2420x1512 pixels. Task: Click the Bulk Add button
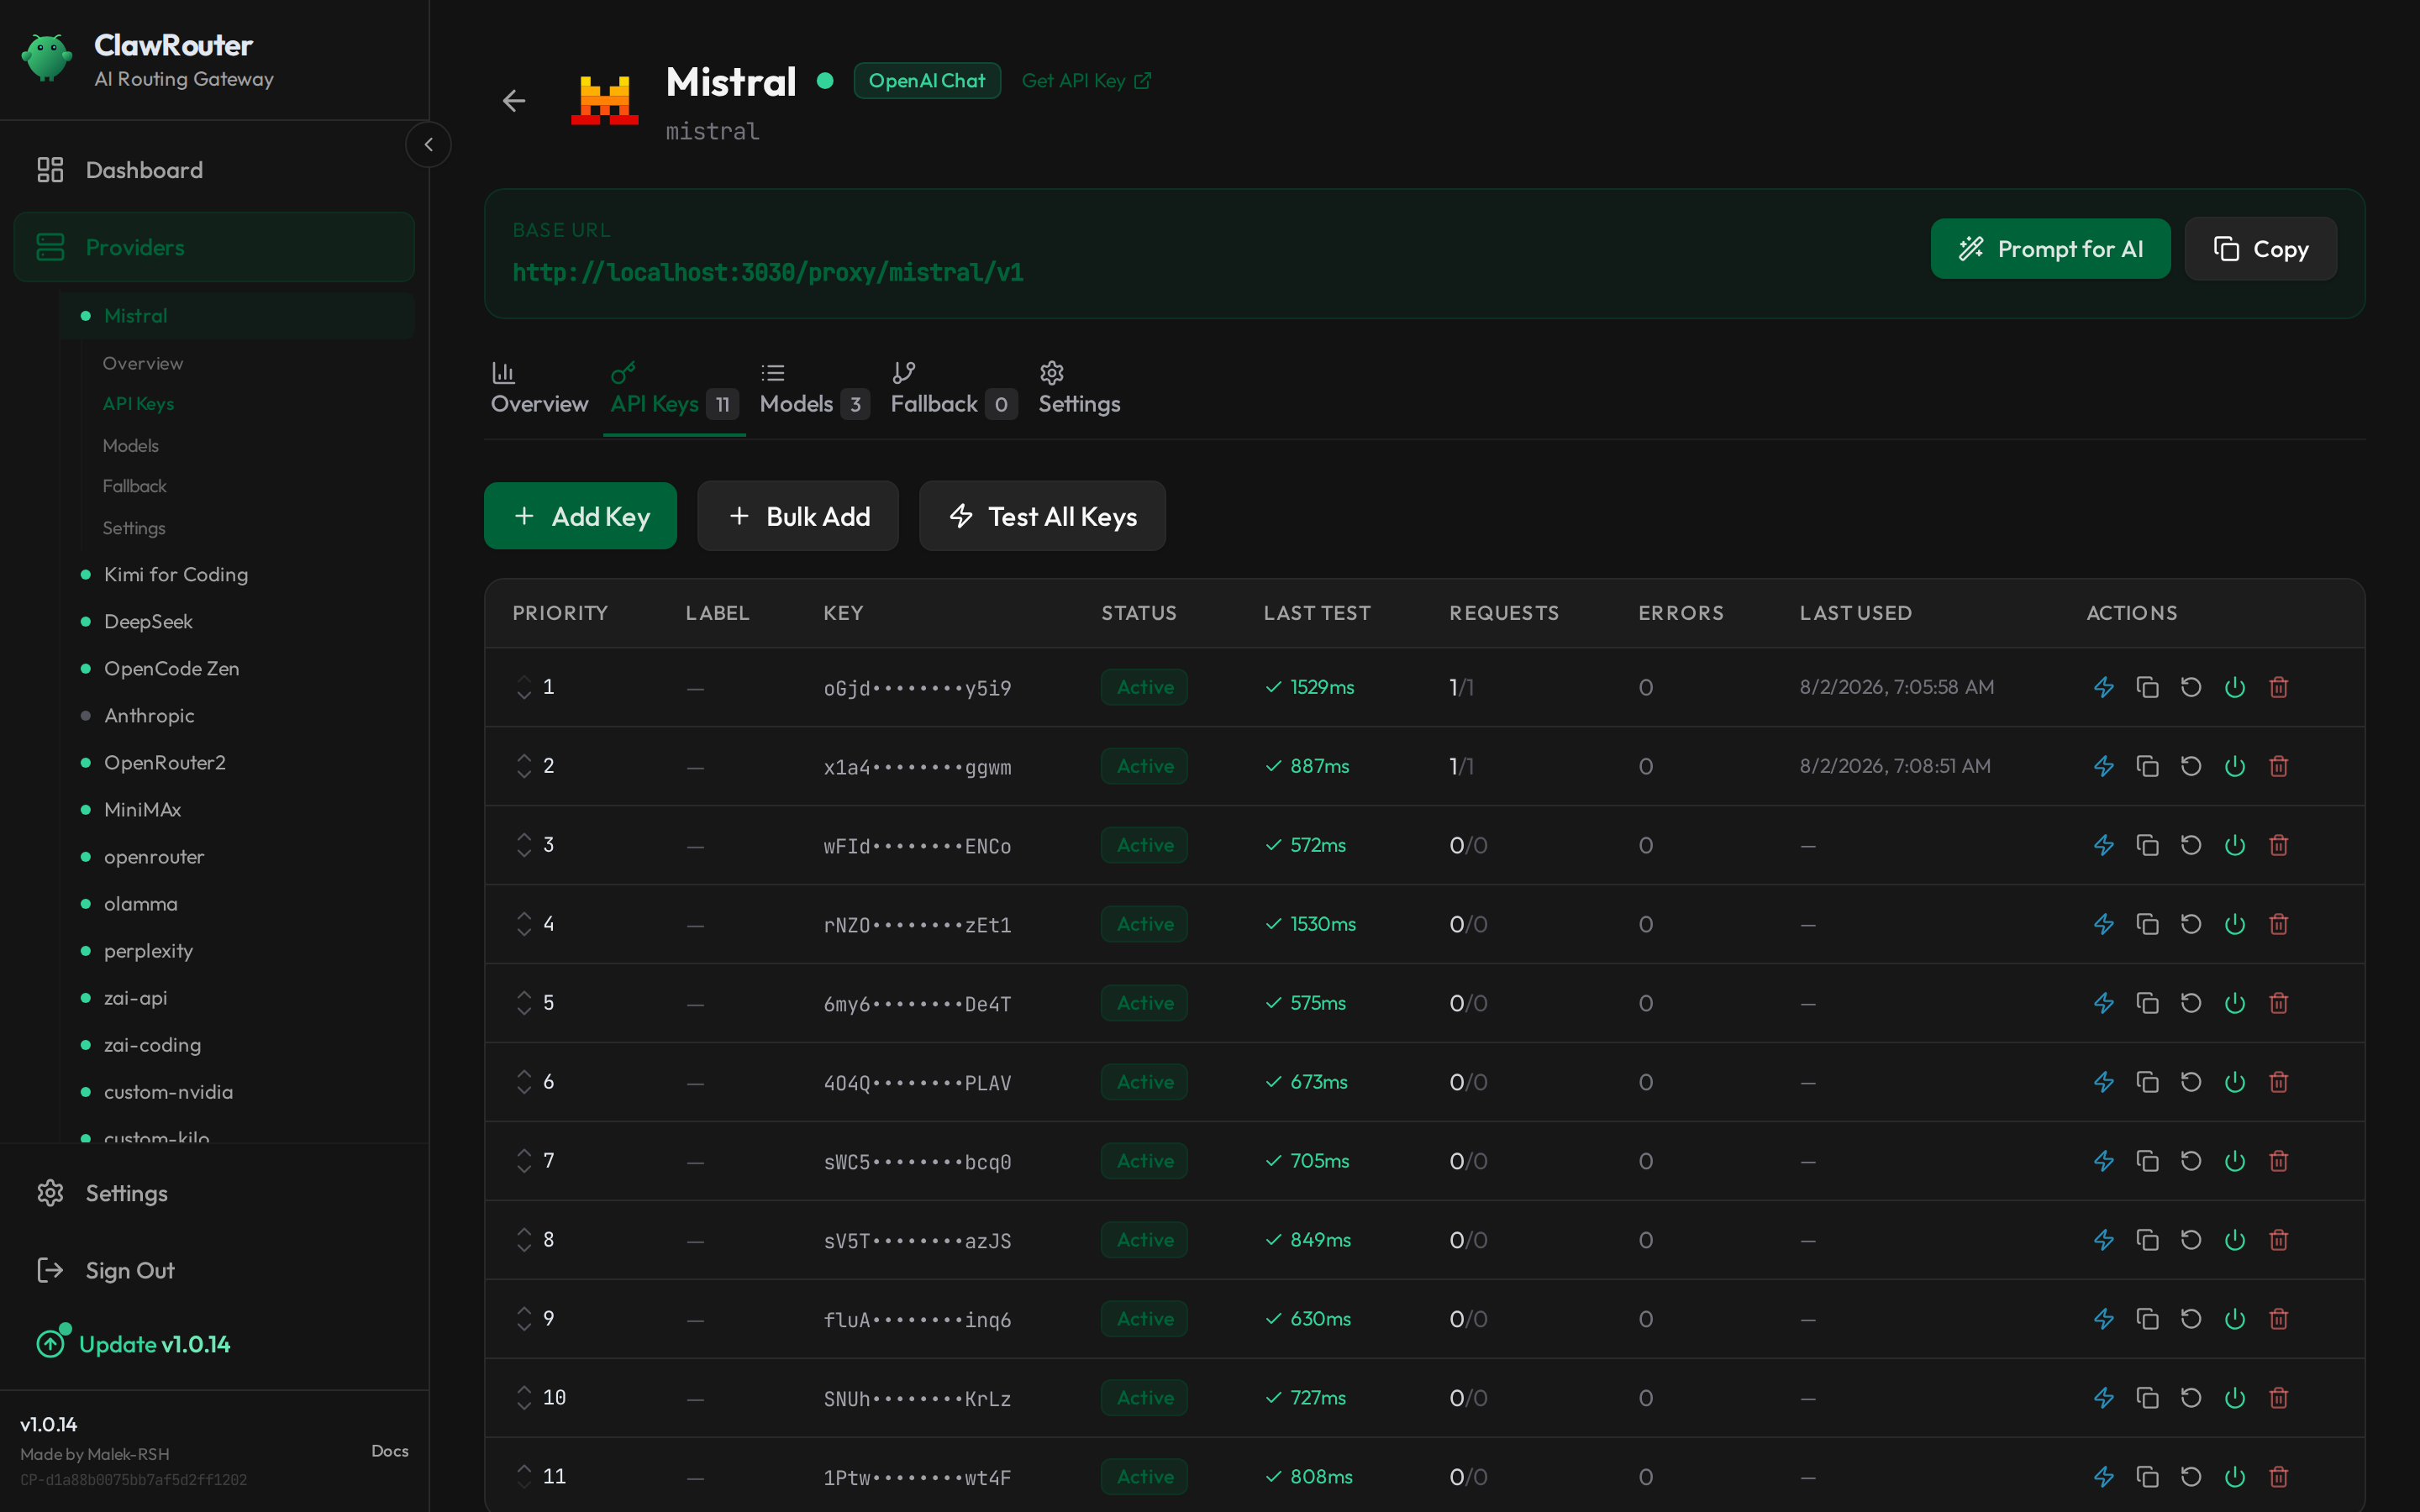(x=798, y=516)
